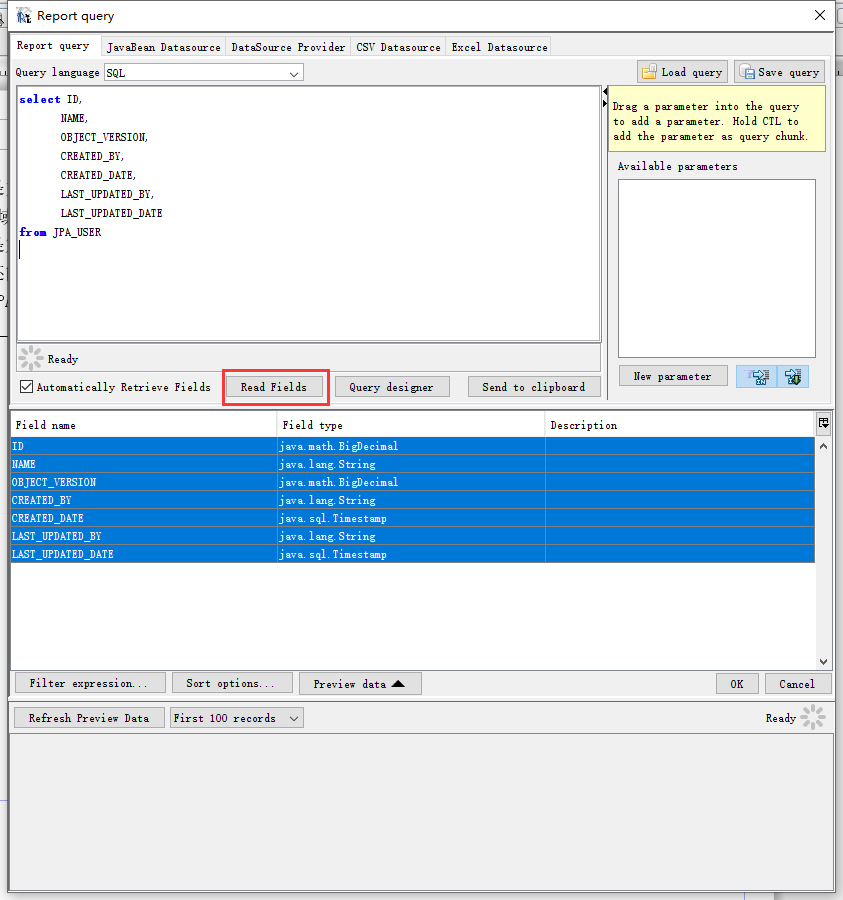Screen dimensions: 843x900
Task: Create a New parameter
Action: tap(673, 377)
